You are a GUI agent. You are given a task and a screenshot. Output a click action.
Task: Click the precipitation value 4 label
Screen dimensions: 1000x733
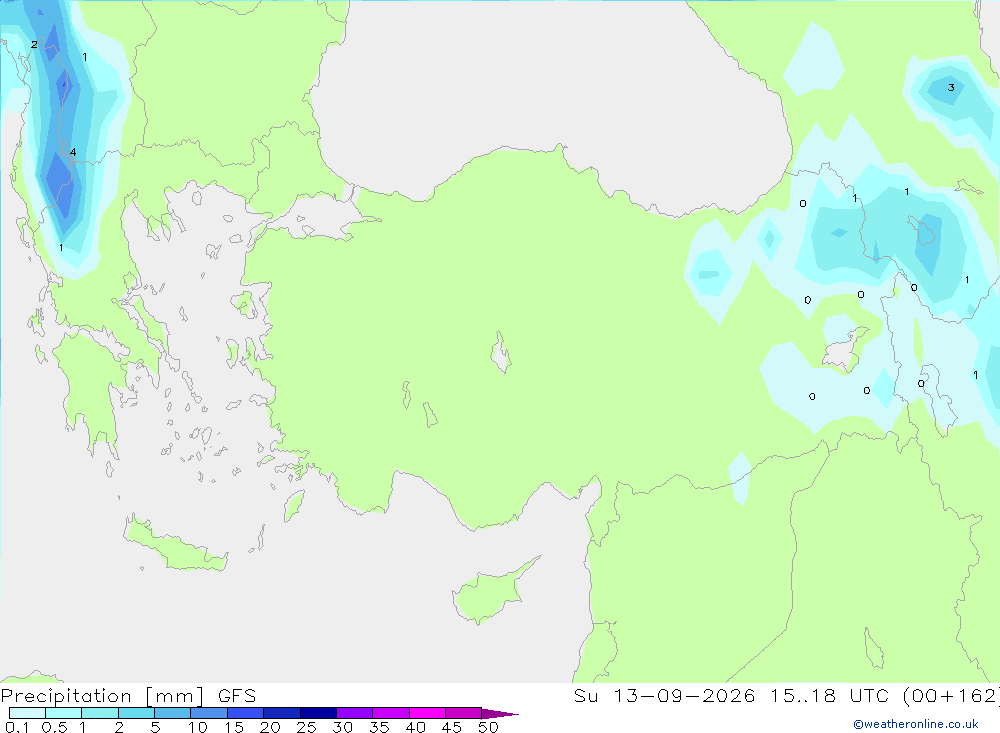pos(73,152)
